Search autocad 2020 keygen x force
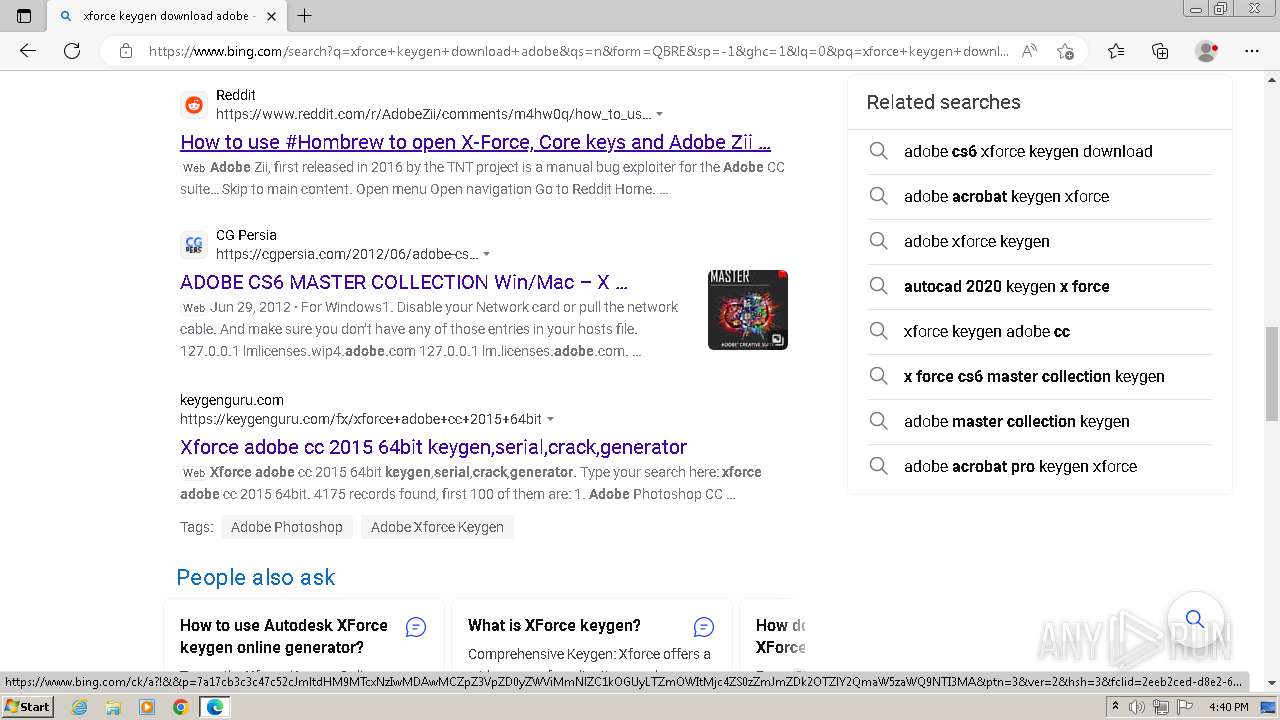 pos(1040,287)
